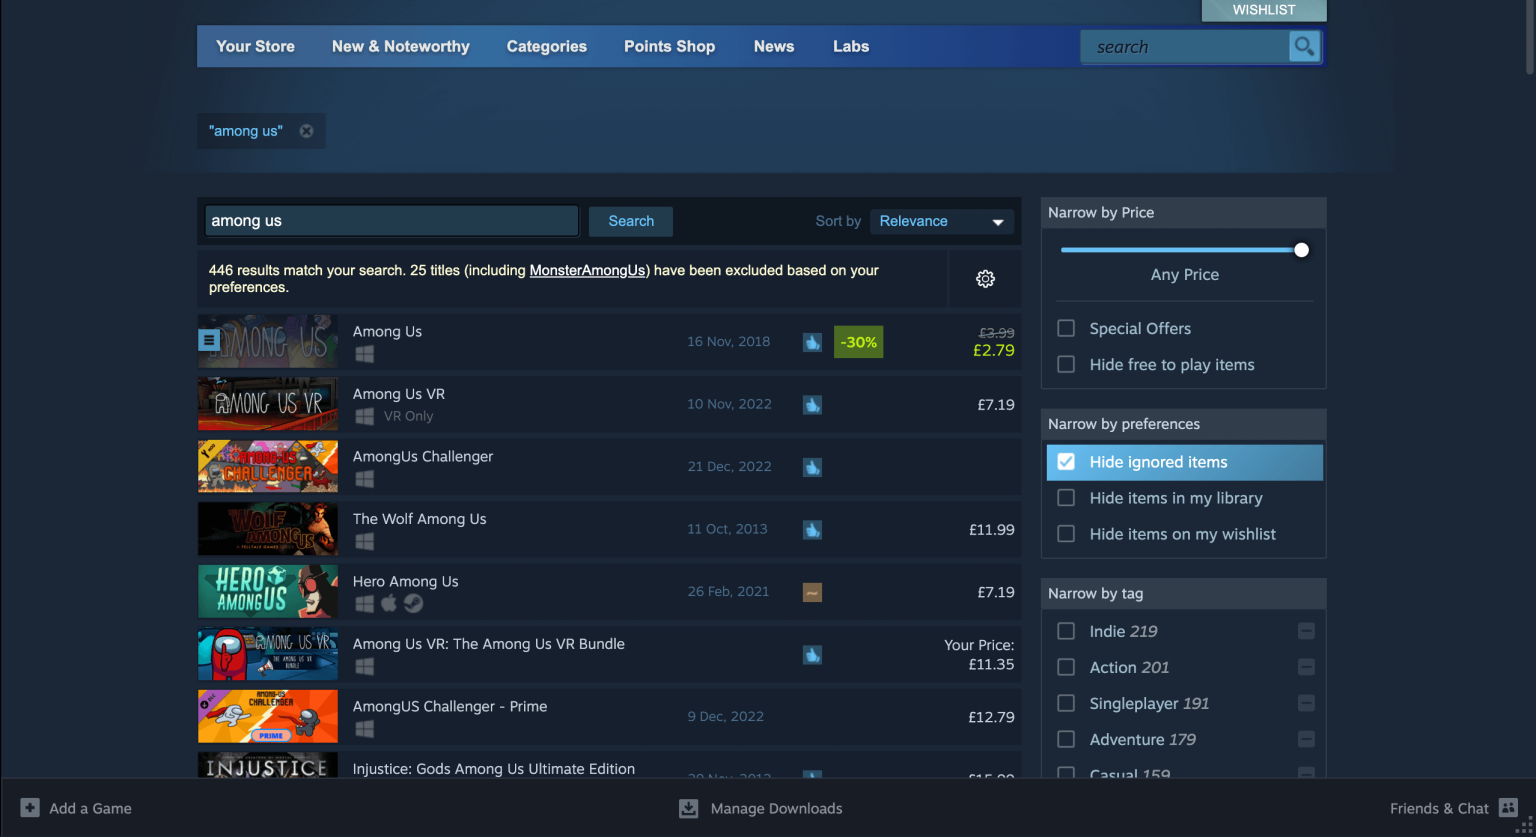This screenshot has height=837, width=1536.
Task: Select the Indie tag checkbox
Action: [x=1066, y=631]
